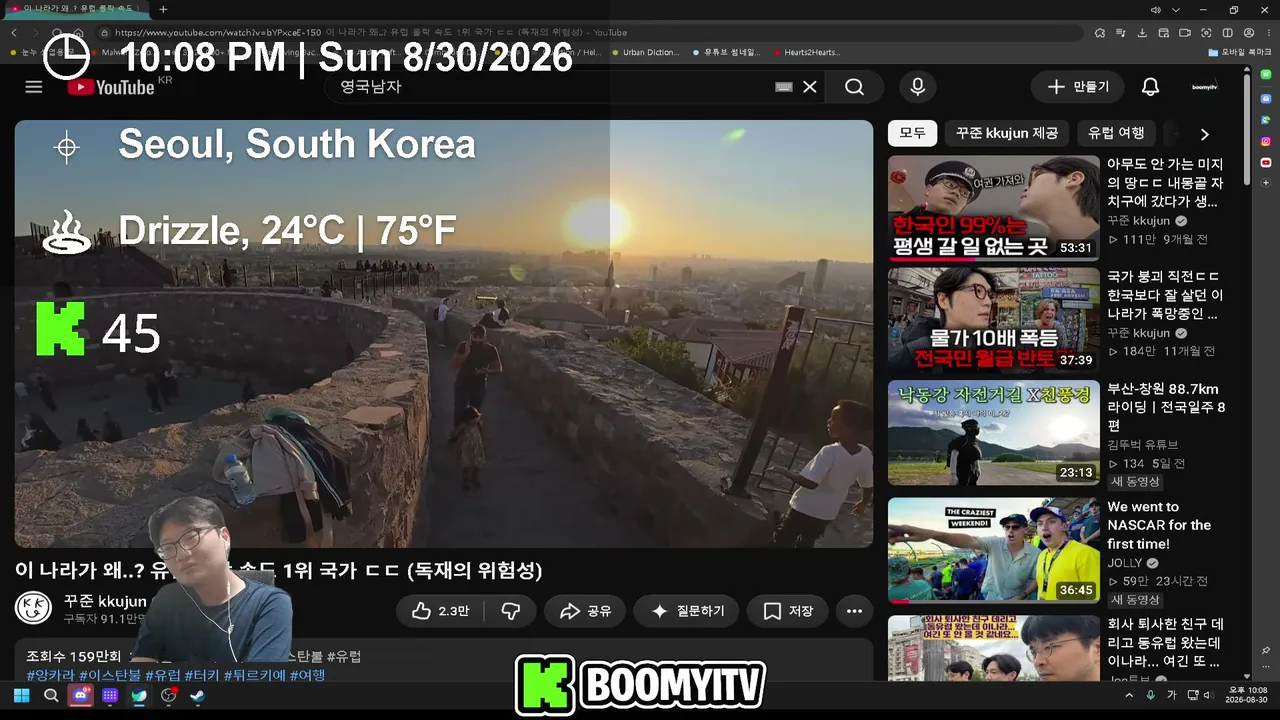
Task: Open the 질문하기 ask button
Action: (687, 611)
